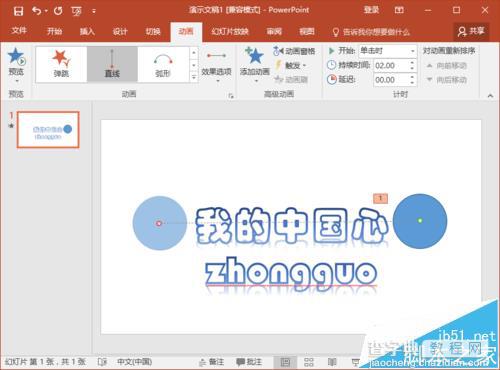Viewport: 500px width, 370px height.
Task: Open the 动画窗格 animation pane
Action: [x=294, y=51]
